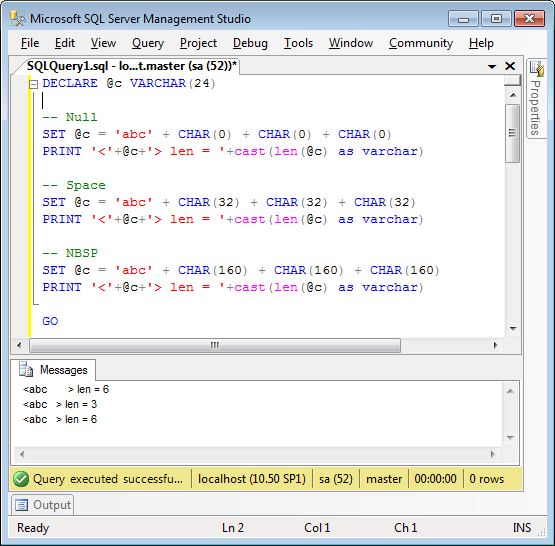Click 'Query executed successfu...' status text
This screenshot has height=546, width=555.
pos(108,479)
